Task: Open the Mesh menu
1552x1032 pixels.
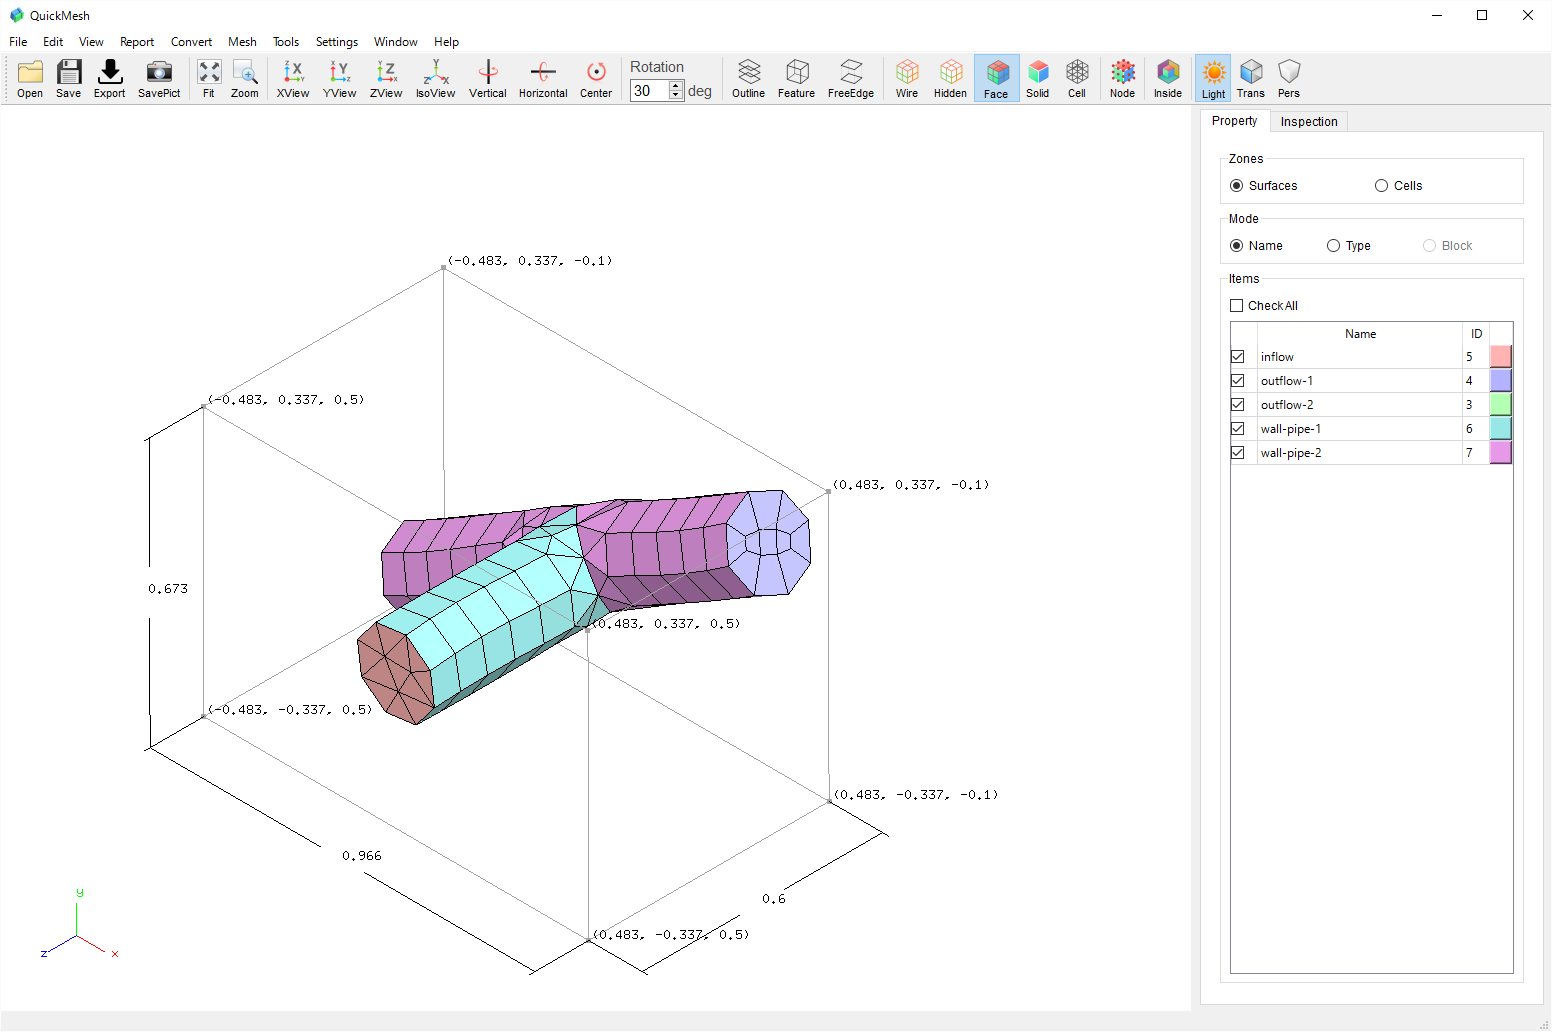Action: pyautogui.click(x=242, y=42)
